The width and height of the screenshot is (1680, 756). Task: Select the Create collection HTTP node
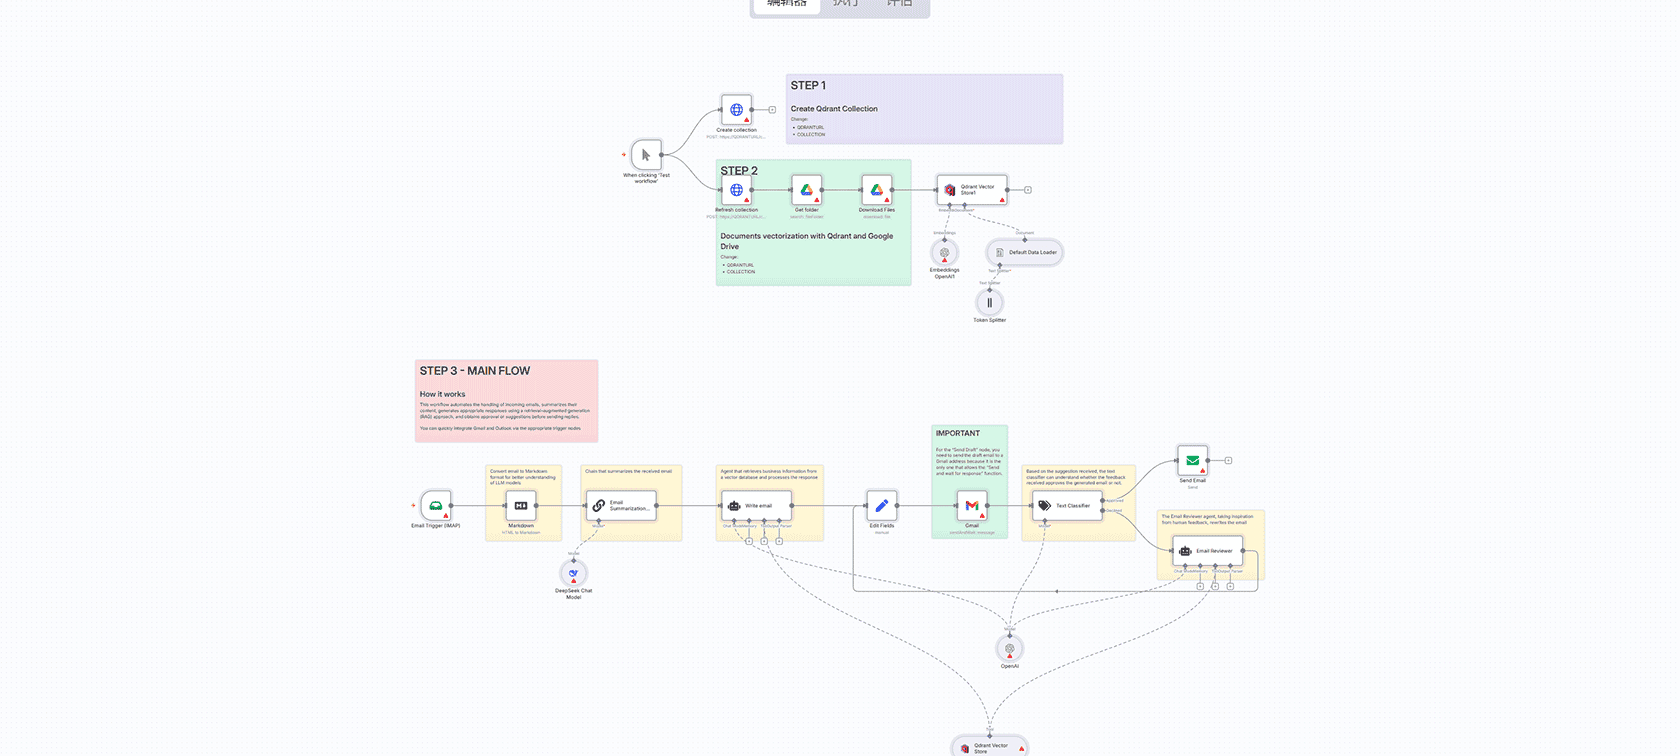tap(736, 110)
